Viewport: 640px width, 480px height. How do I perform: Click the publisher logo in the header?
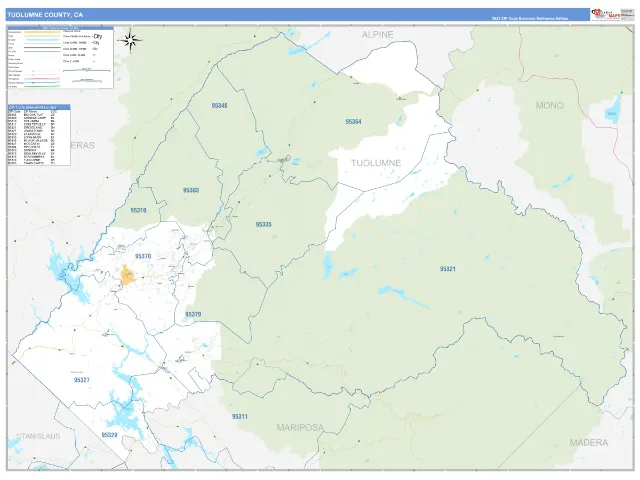(x=606, y=15)
